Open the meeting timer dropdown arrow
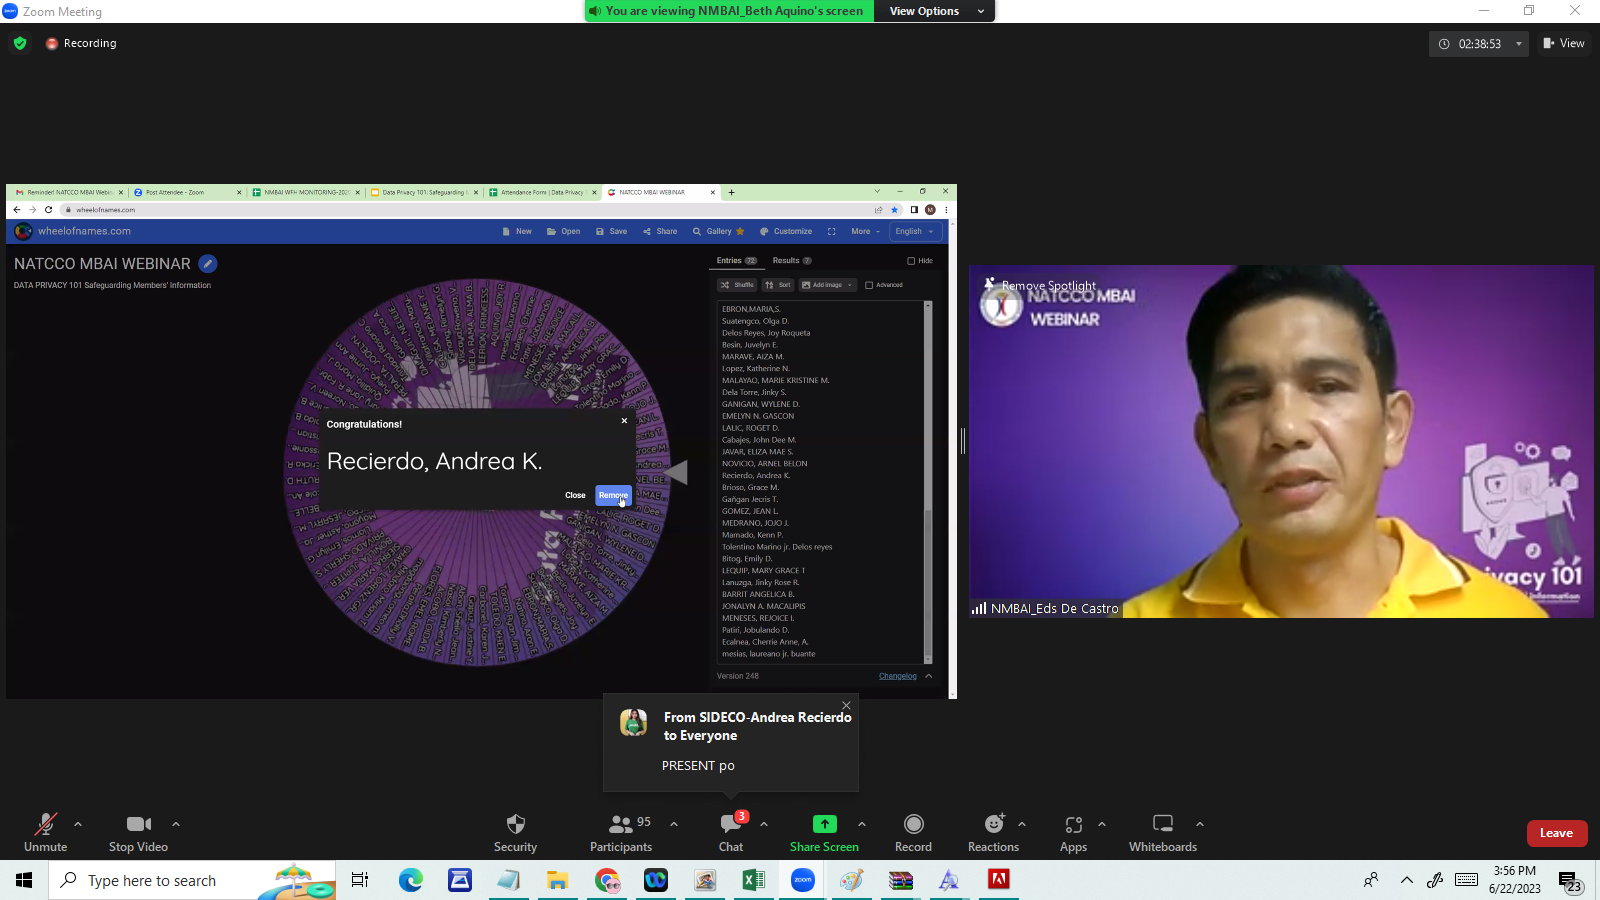This screenshot has width=1600, height=900. (1519, 44)
